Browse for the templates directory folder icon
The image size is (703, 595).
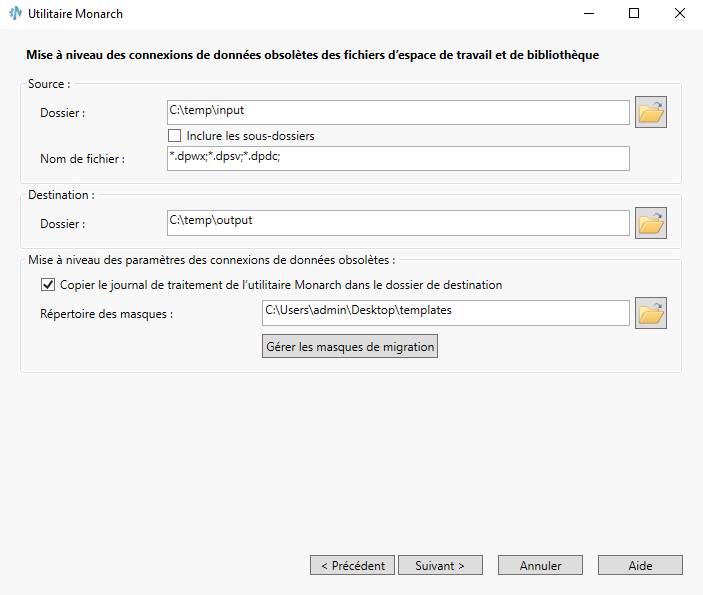(x=651, y=313)
